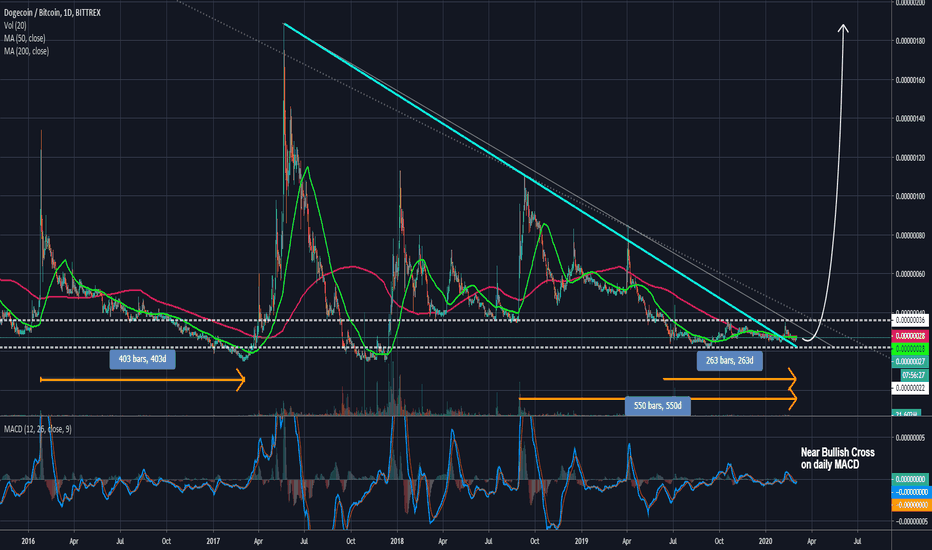Select the Vol (20) indicator legend
This screenshot has height=550, width=932.
click(x=15, y=26)
